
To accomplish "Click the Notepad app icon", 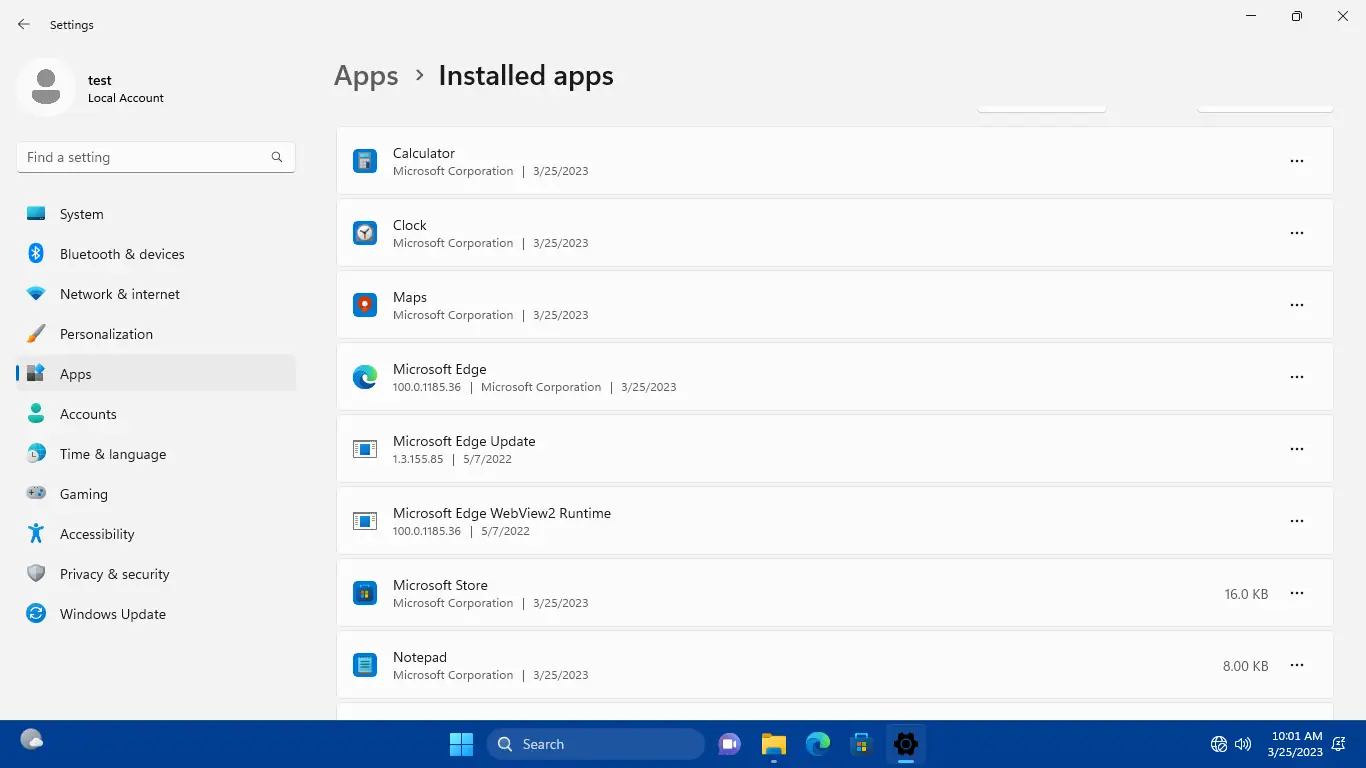I will coord(365,665).
